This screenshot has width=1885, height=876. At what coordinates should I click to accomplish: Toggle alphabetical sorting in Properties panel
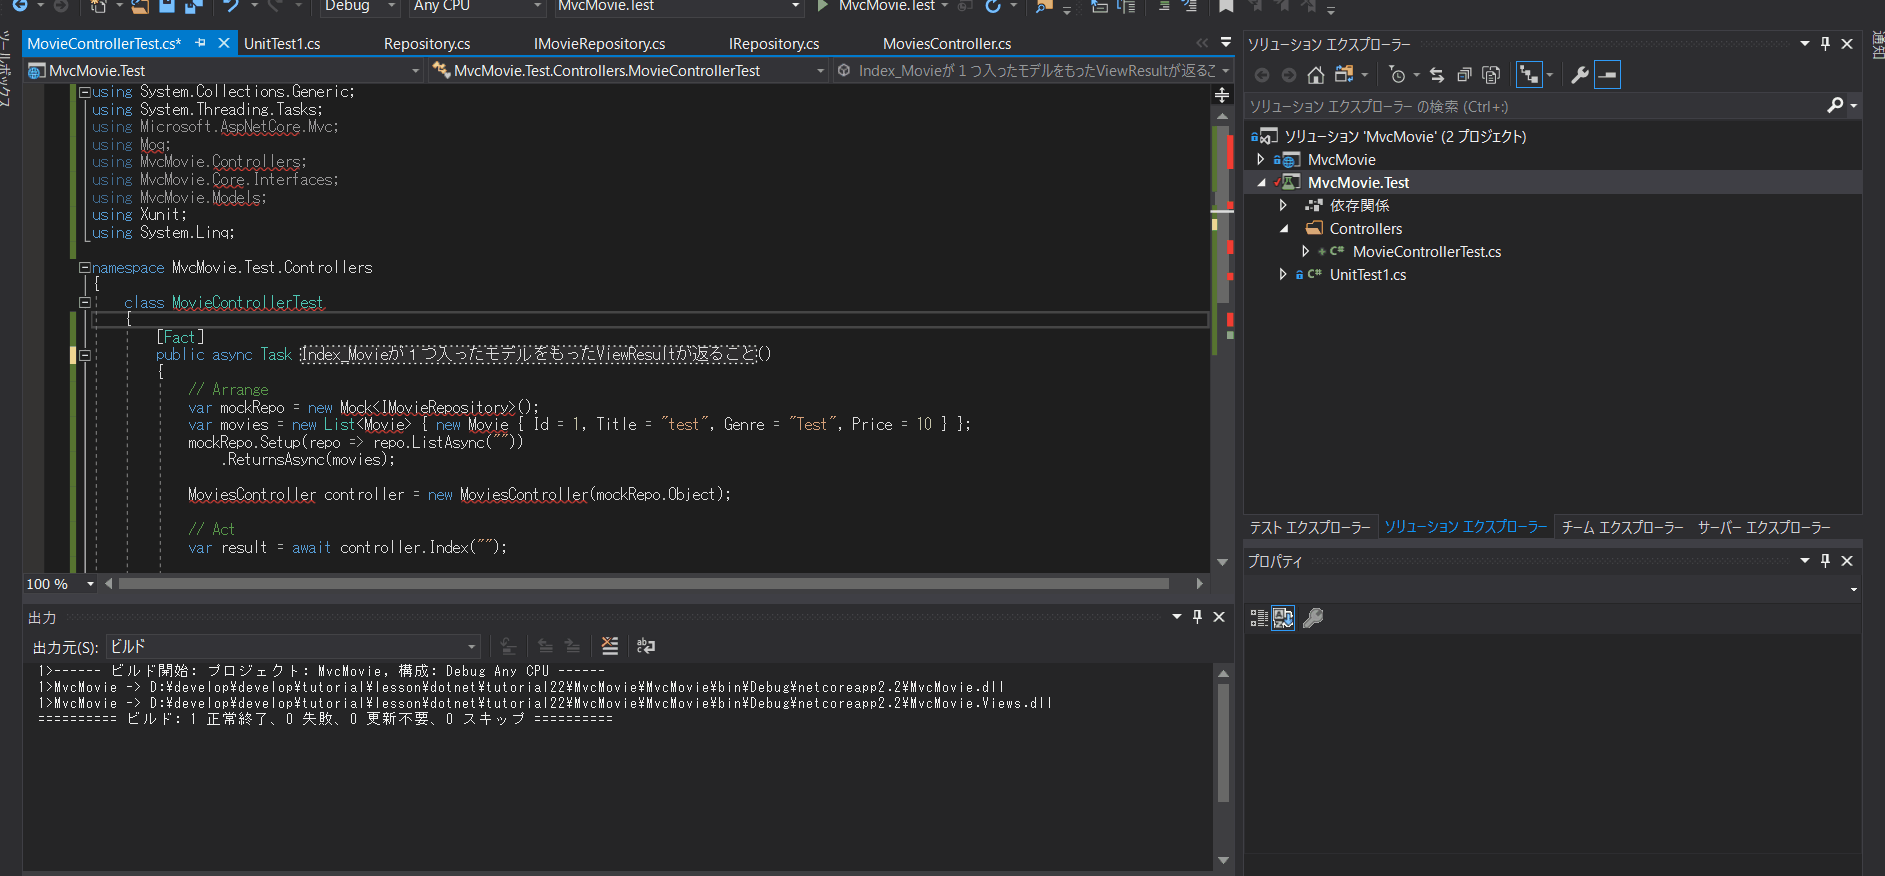[1283, 618]
